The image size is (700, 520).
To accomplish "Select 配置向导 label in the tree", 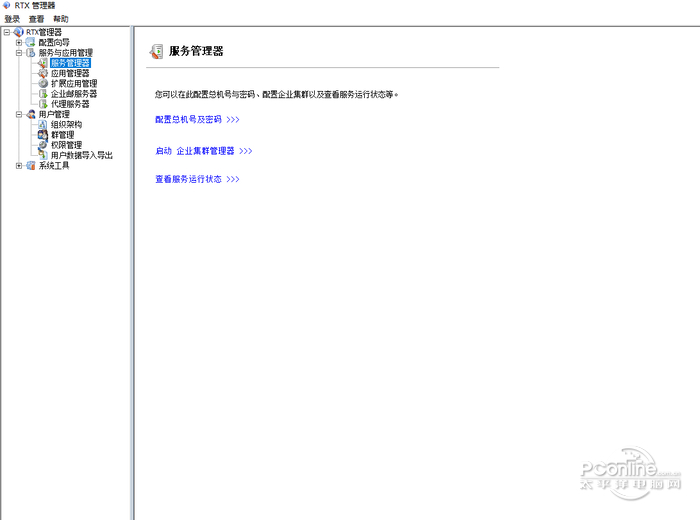I will pos(54,42).
